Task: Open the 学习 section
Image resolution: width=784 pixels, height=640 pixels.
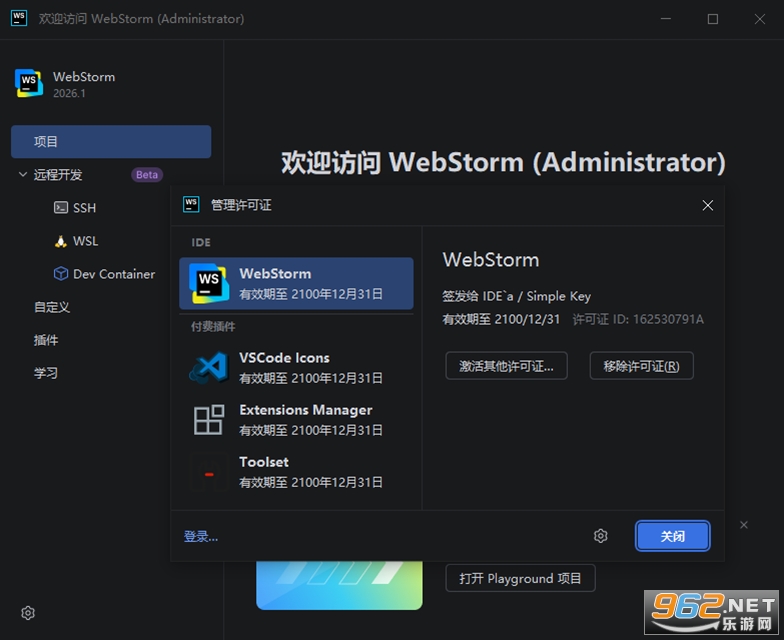Action: click(x=46, y=373)
